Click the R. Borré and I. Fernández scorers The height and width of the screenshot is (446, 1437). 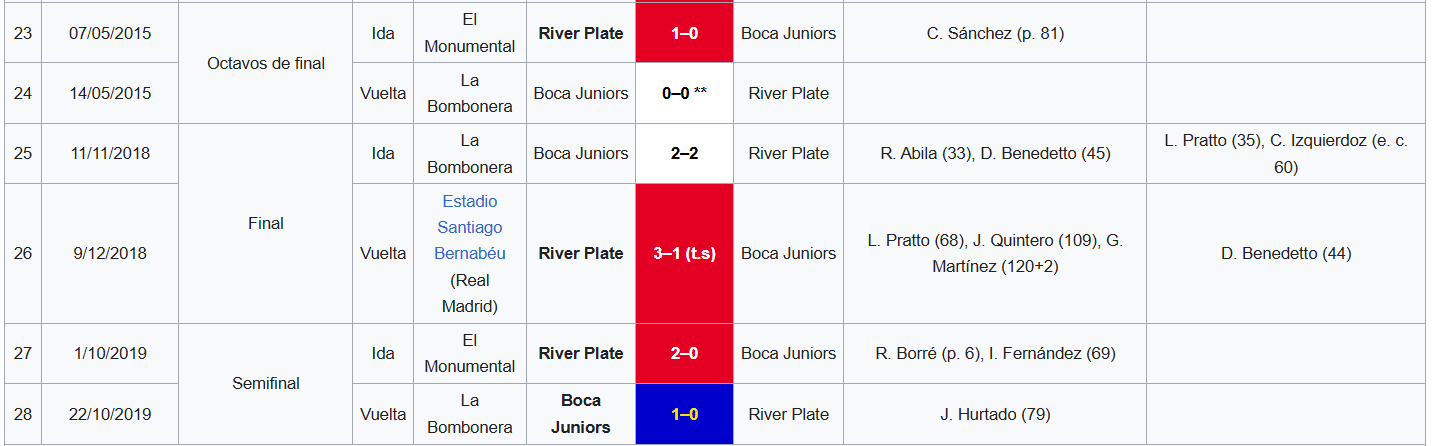click(995, 354)
